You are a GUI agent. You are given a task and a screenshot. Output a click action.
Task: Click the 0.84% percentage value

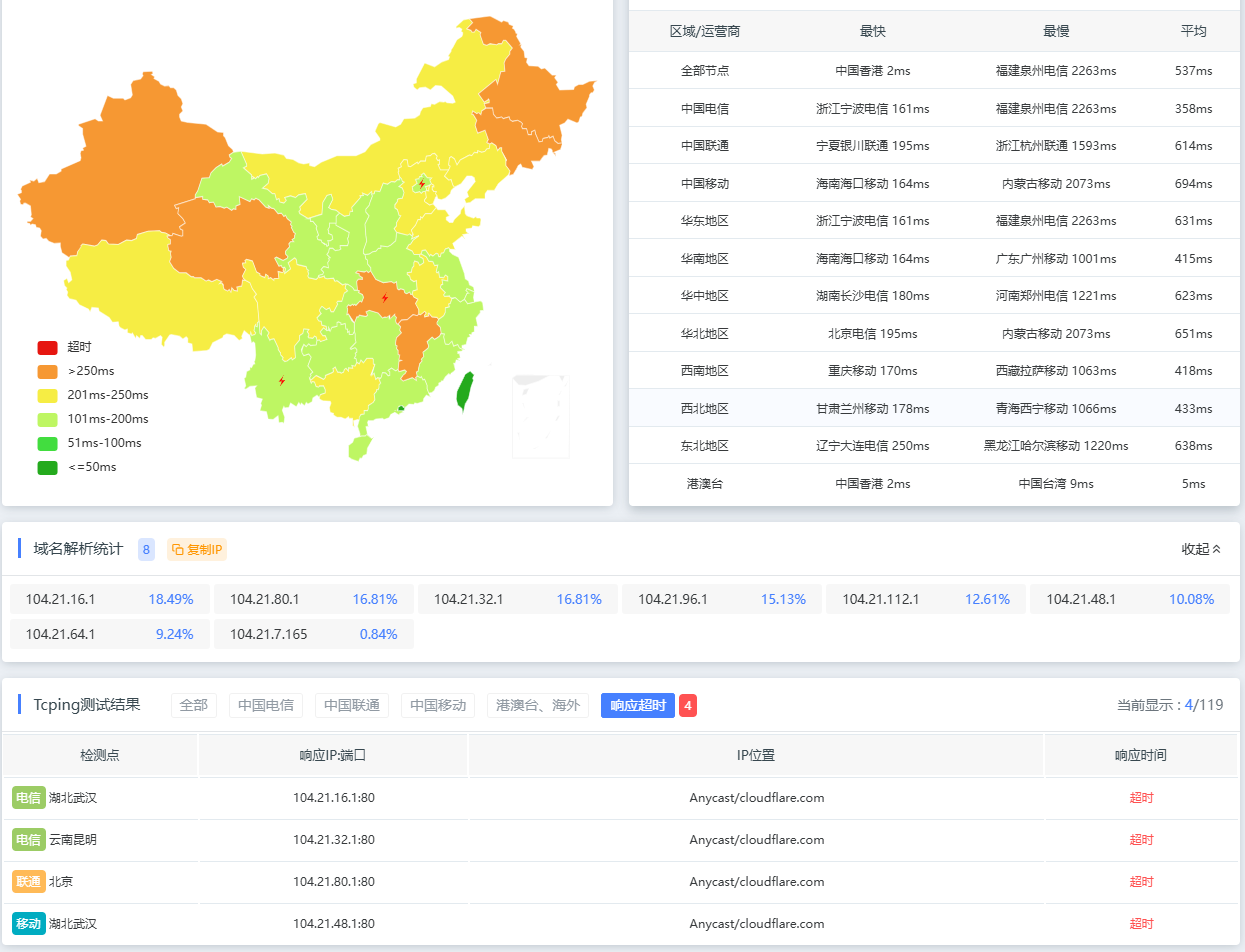pyautogui.click(x=379, y=634)
